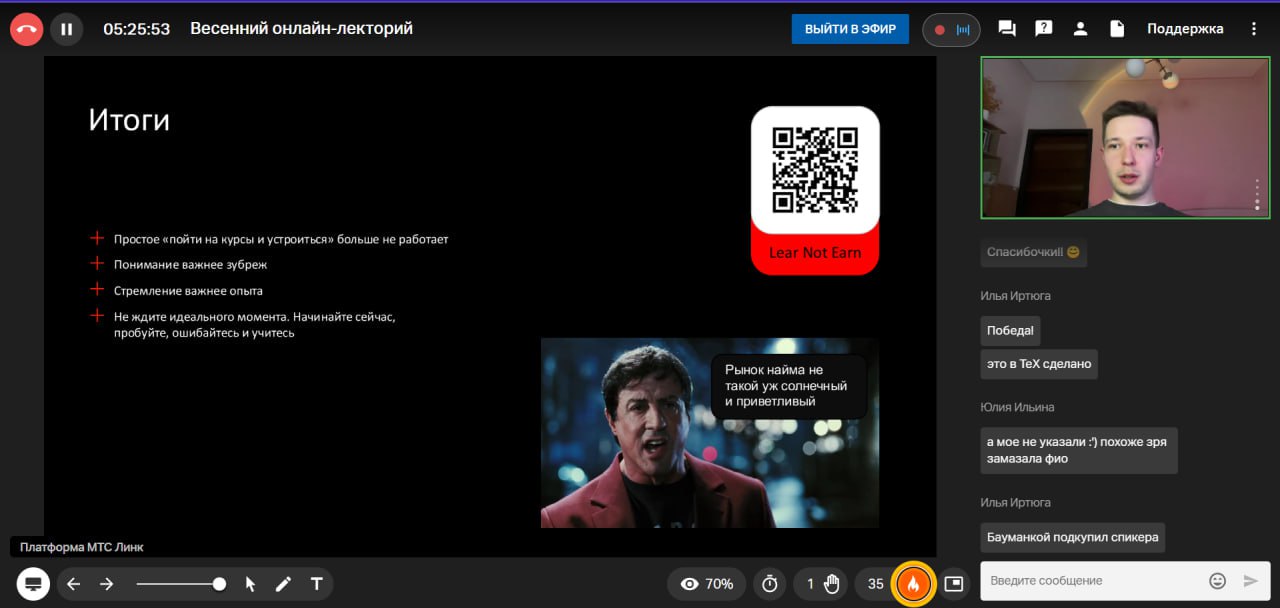Click the webinar title Весенний онлайн-лекторий
The image size is (1280, 608).
coord(301,29)
